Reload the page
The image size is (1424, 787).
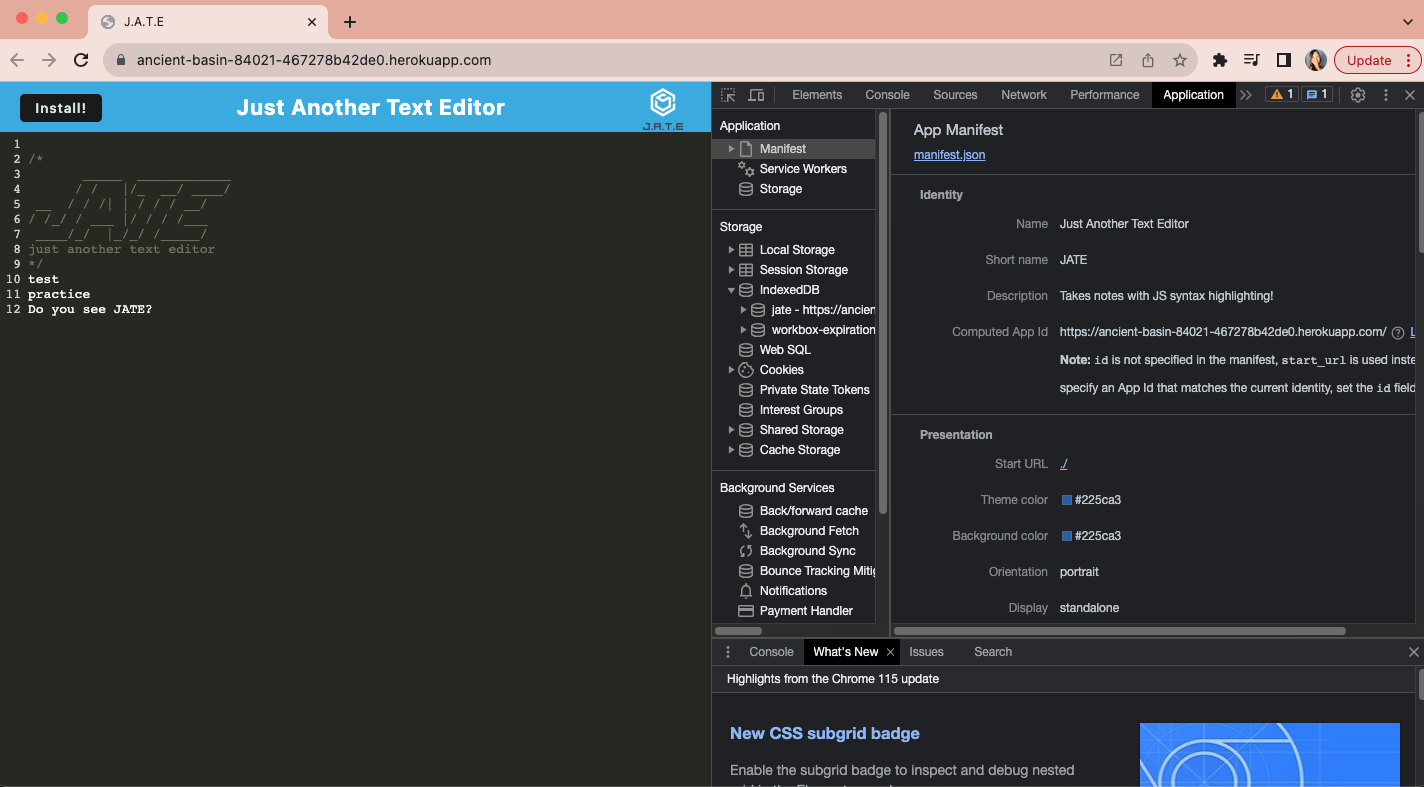pos(81,60)
